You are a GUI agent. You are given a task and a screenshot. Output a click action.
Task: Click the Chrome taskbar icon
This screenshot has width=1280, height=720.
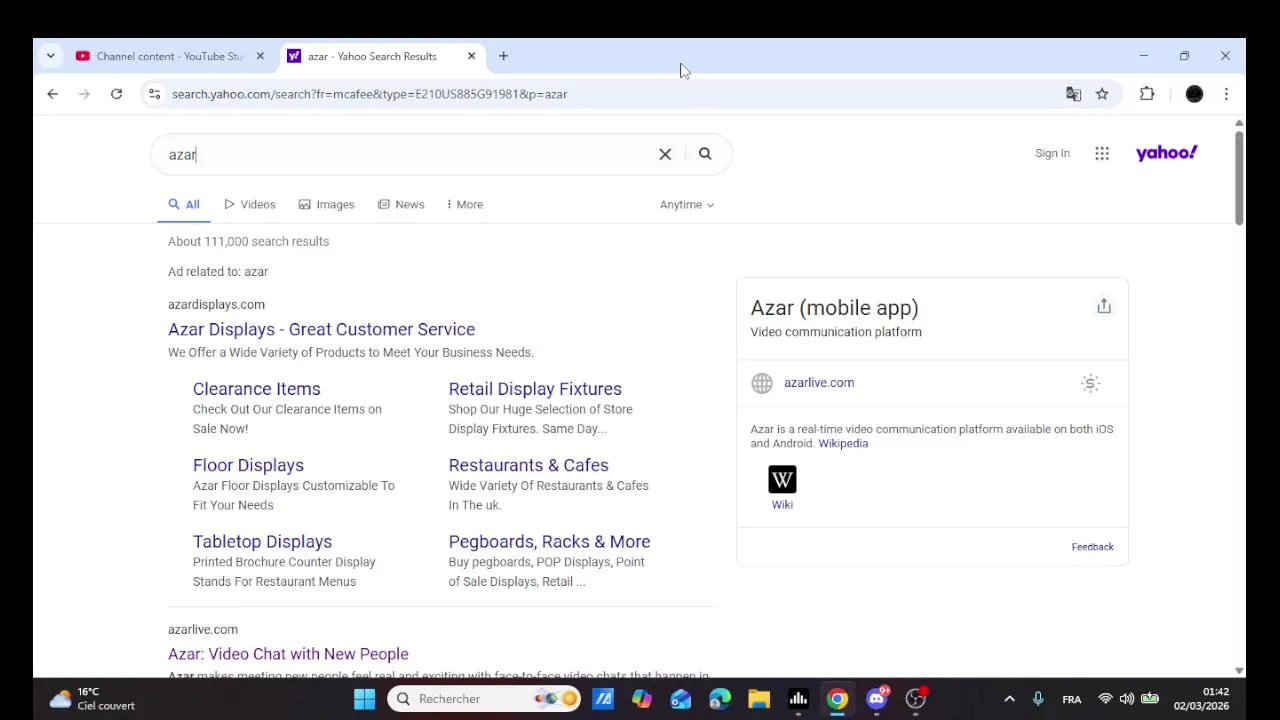click(x=837, y=699)
